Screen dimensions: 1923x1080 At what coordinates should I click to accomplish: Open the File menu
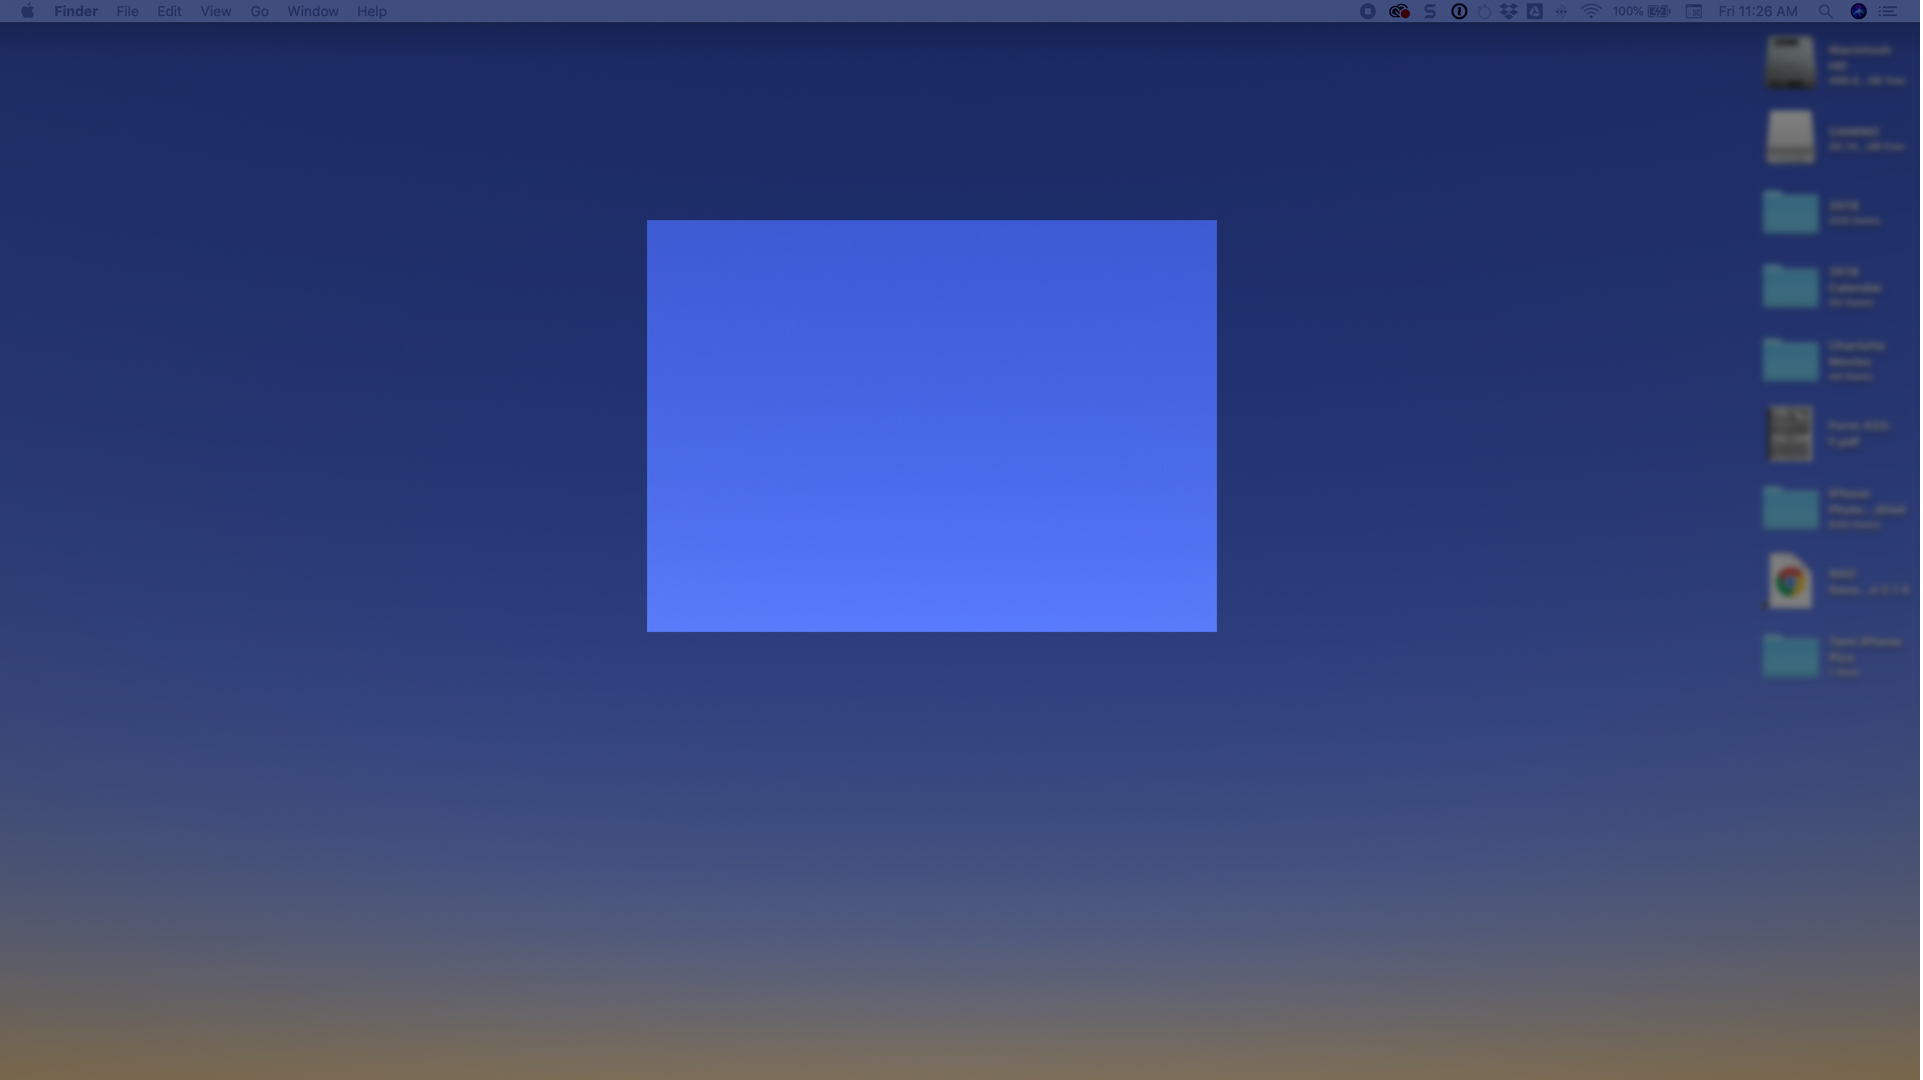coord(127,11)
